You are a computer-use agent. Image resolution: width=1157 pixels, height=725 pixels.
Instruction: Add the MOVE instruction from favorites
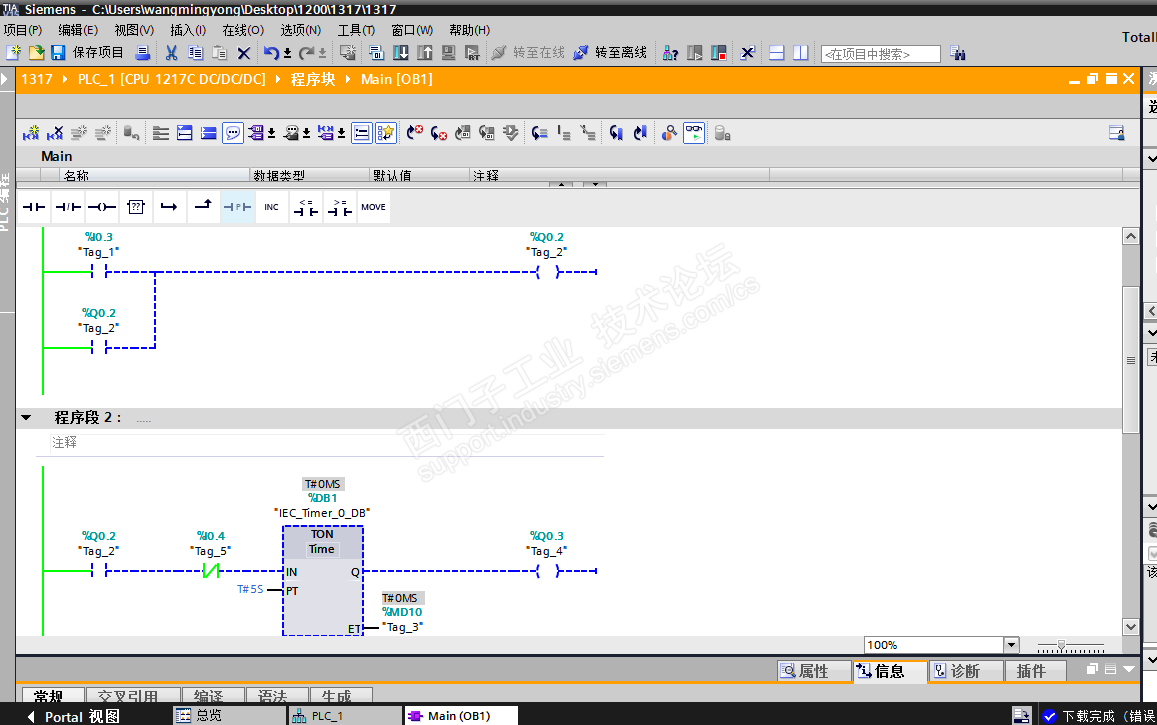pos(373,207)
